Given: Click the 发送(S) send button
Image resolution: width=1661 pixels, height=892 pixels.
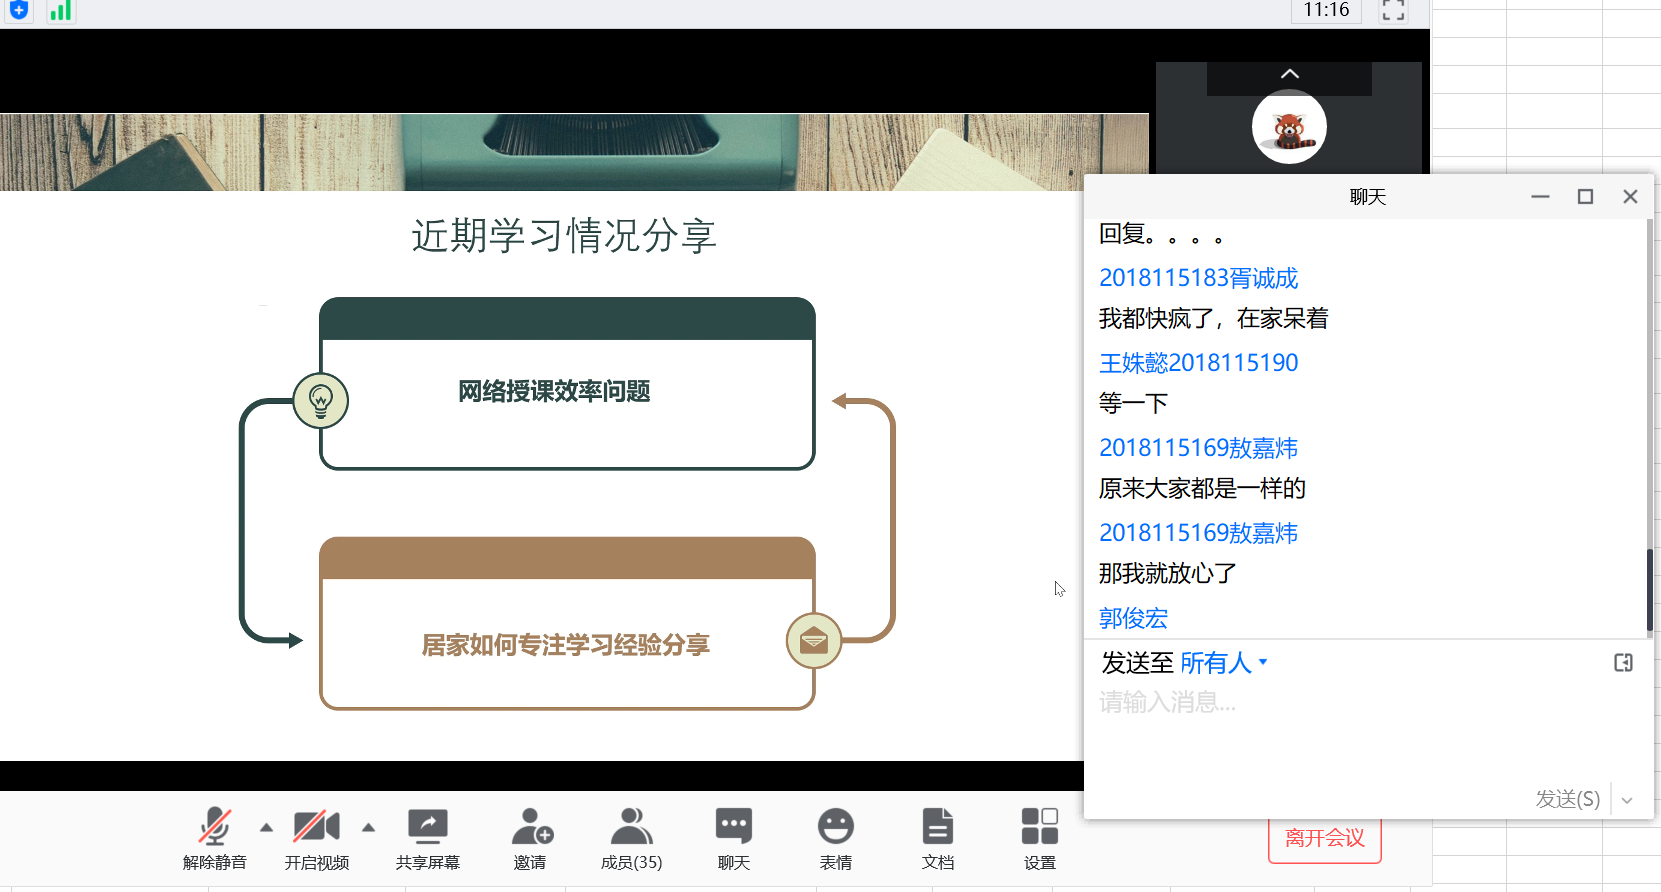Looking at the screenshot, I should (1567, 799).
